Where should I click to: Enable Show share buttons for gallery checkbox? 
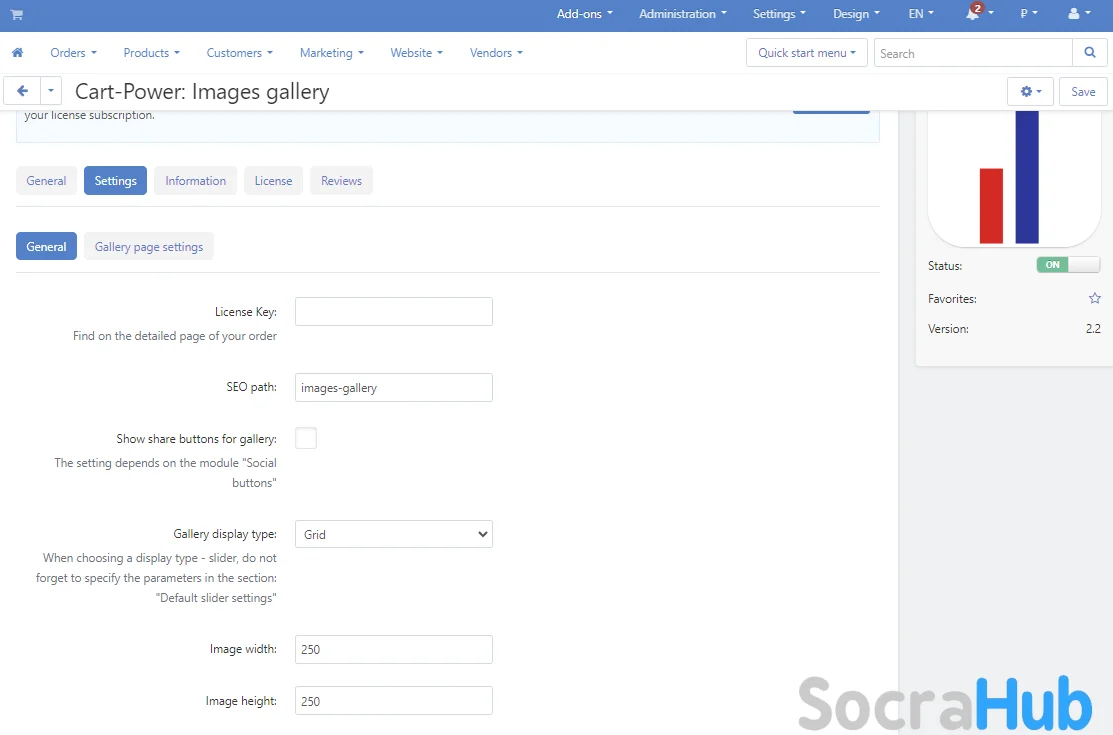[306, 438]
